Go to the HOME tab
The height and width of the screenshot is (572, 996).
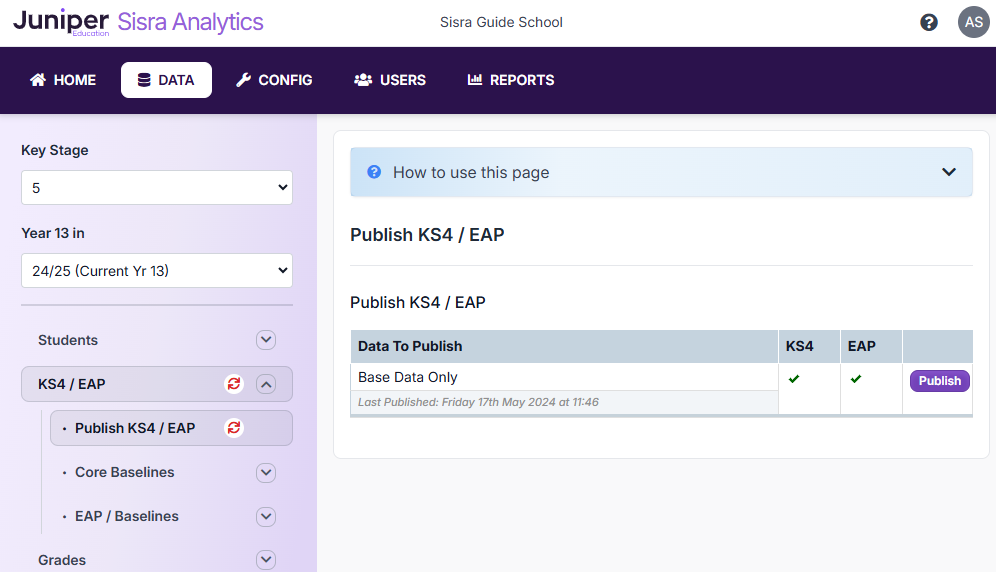(x=63, y=80)
